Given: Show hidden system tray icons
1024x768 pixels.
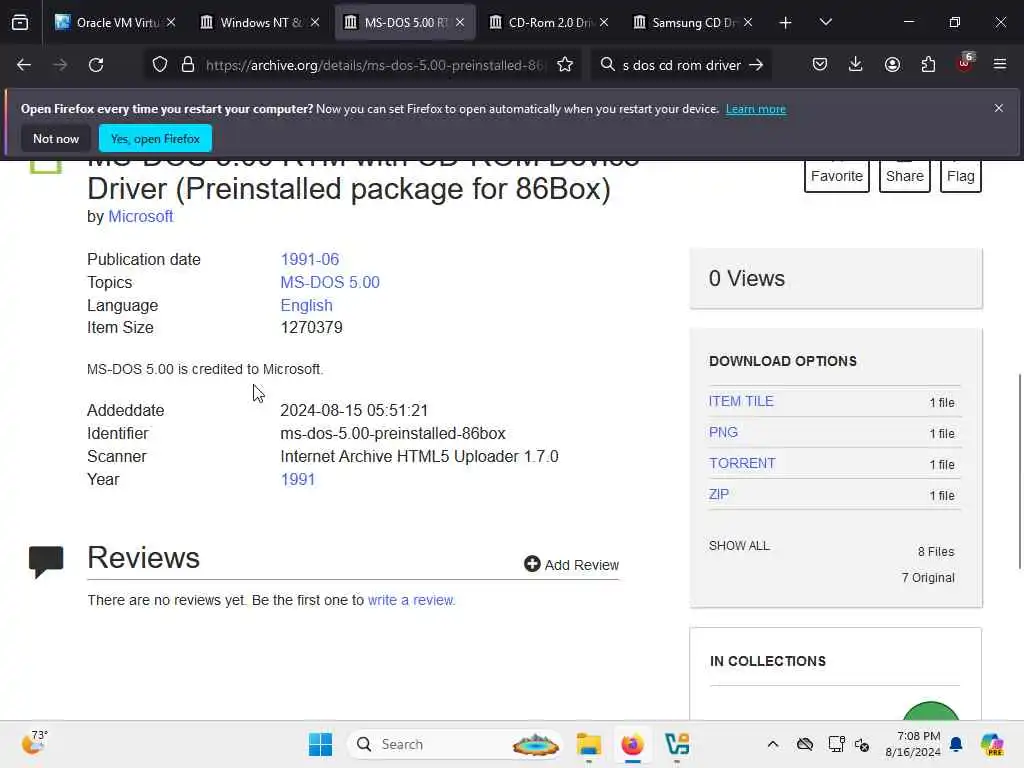Looking at the screenshot, I should pos(773,744).
